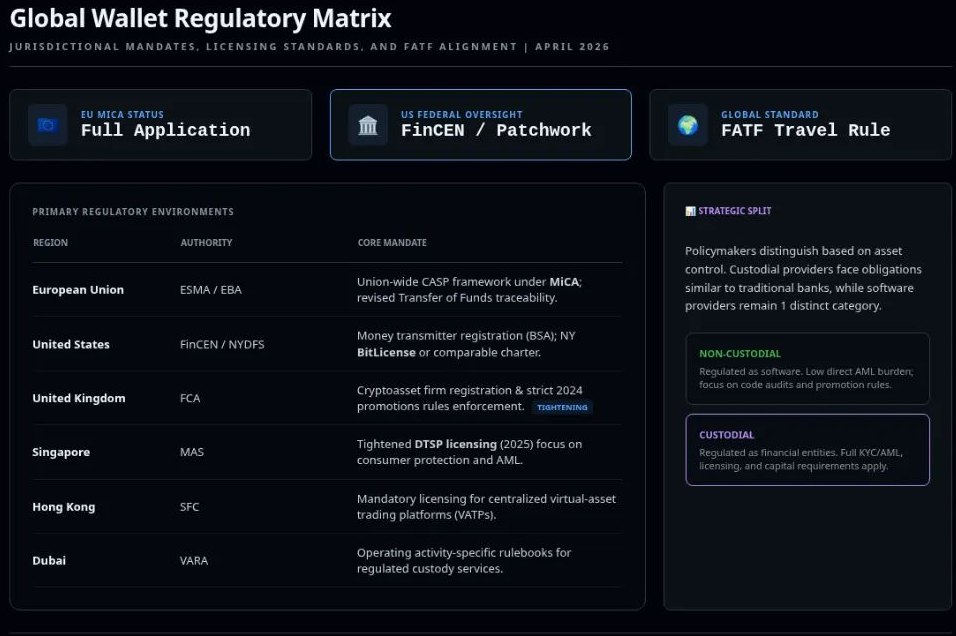Click the TIGHTENING status badge
This screenshot has height=636, width=956.
pos(562,408)
